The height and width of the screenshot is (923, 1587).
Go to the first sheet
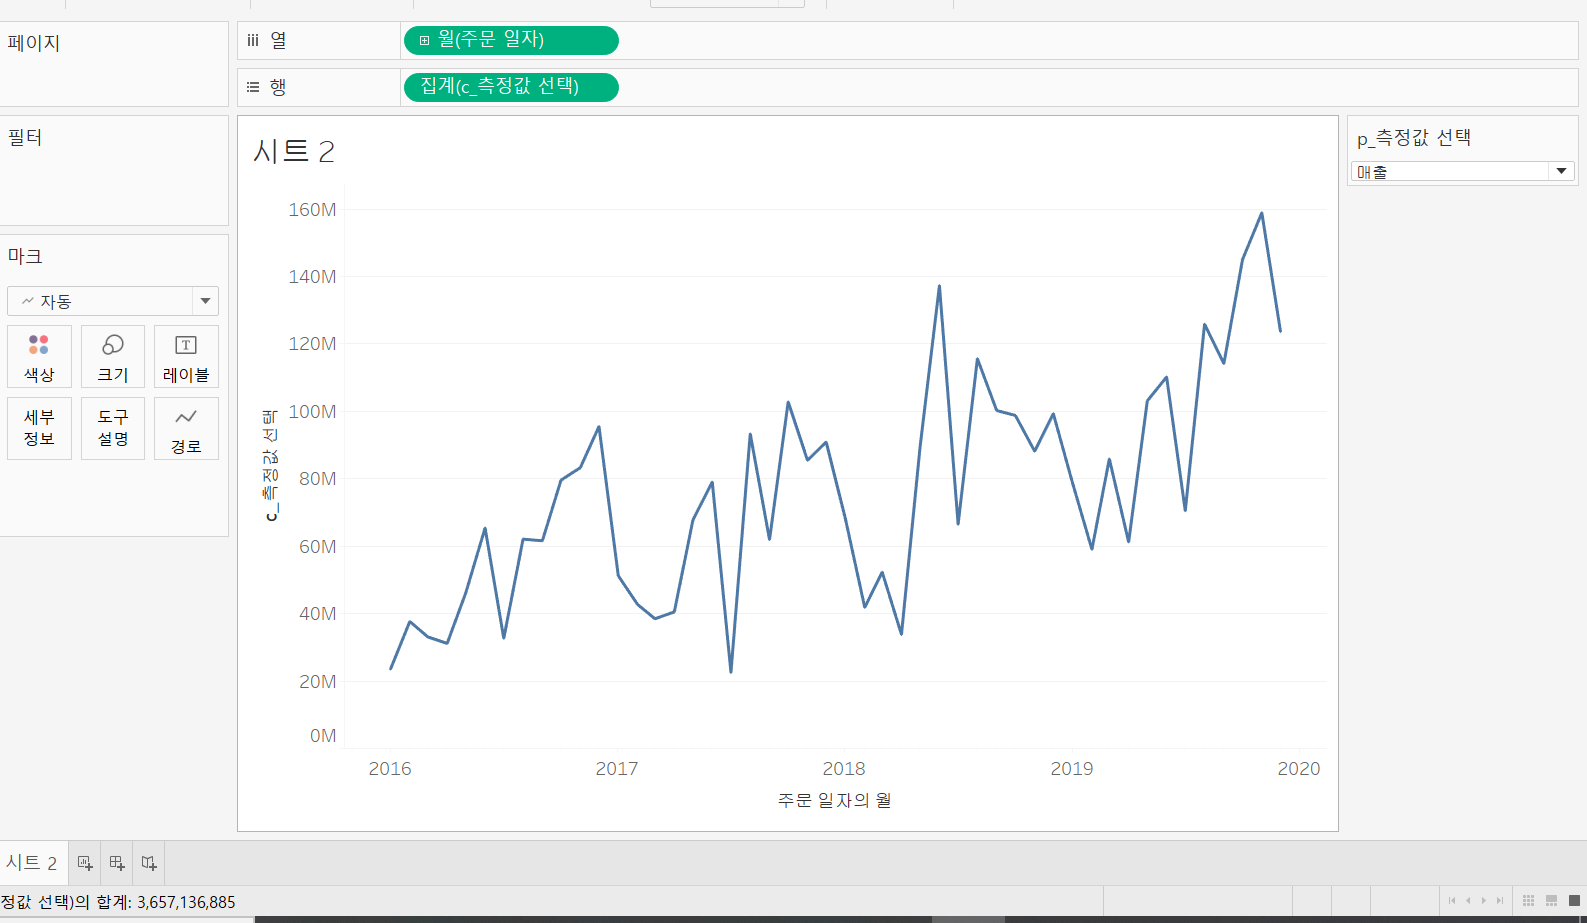point(1452,901)
